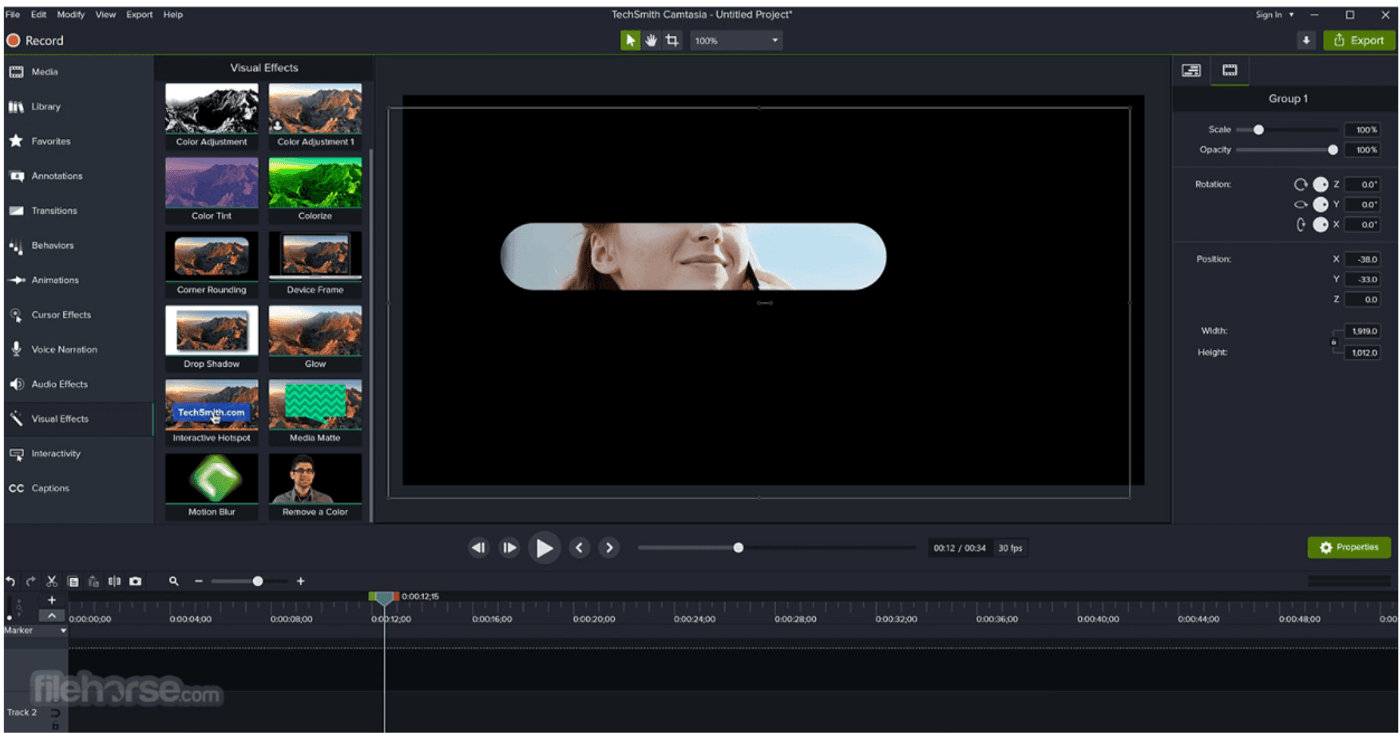1400x733 pixels.
Task: Click the timeline zoom in plus
Action: tap(301, 581)
